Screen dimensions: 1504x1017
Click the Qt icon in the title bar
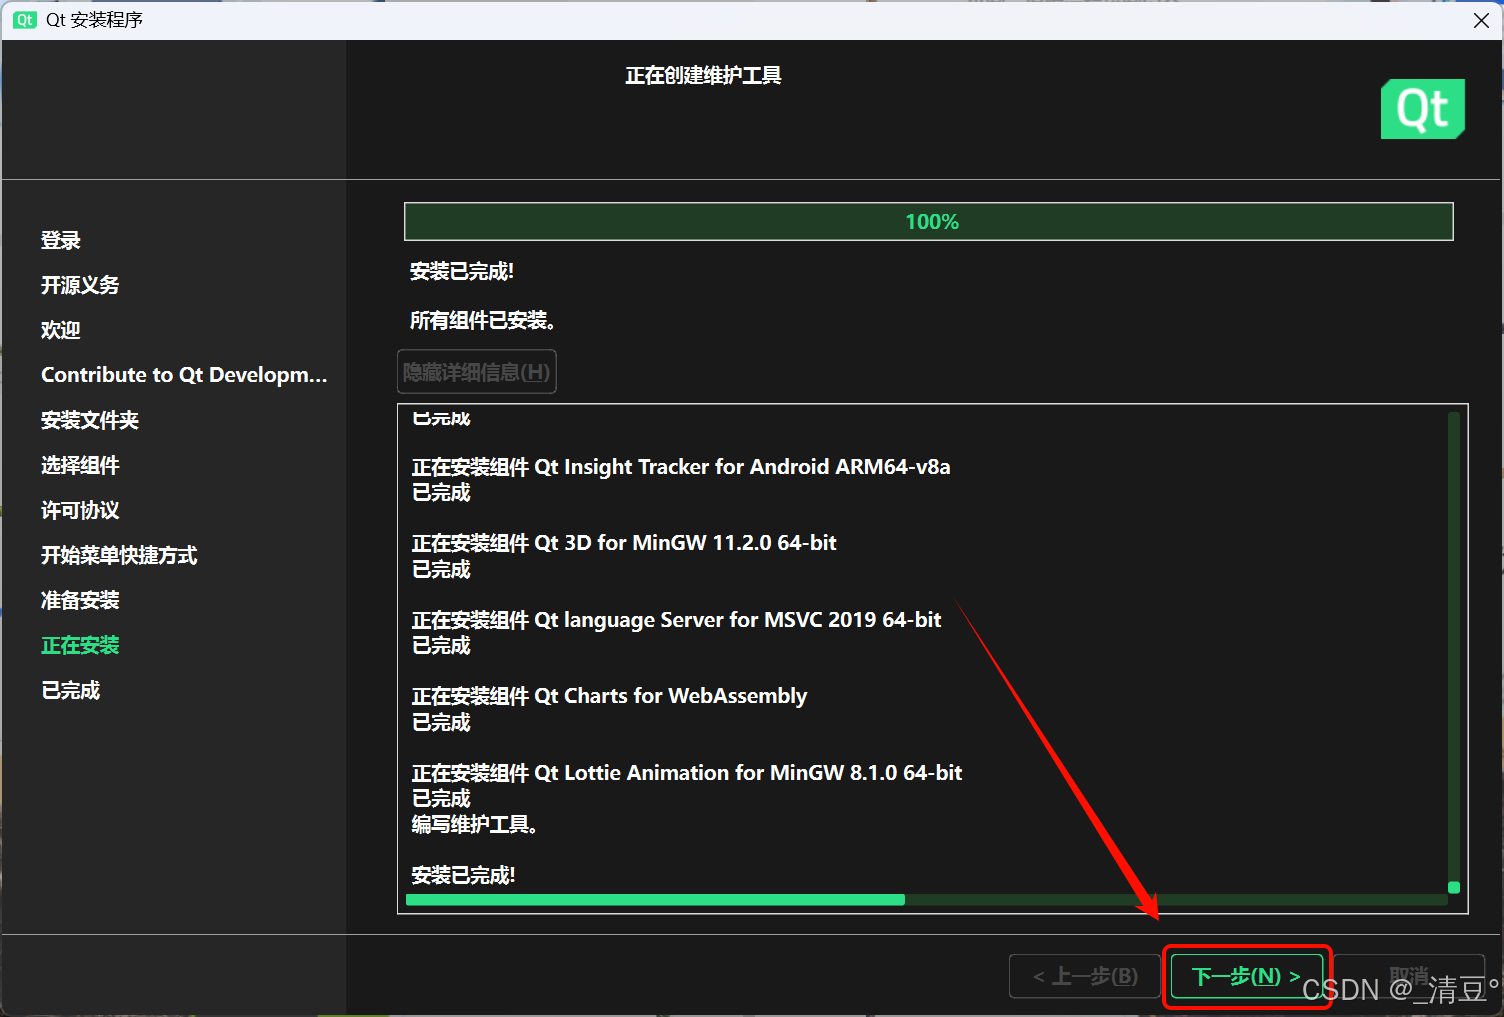(x=25, y=20)
